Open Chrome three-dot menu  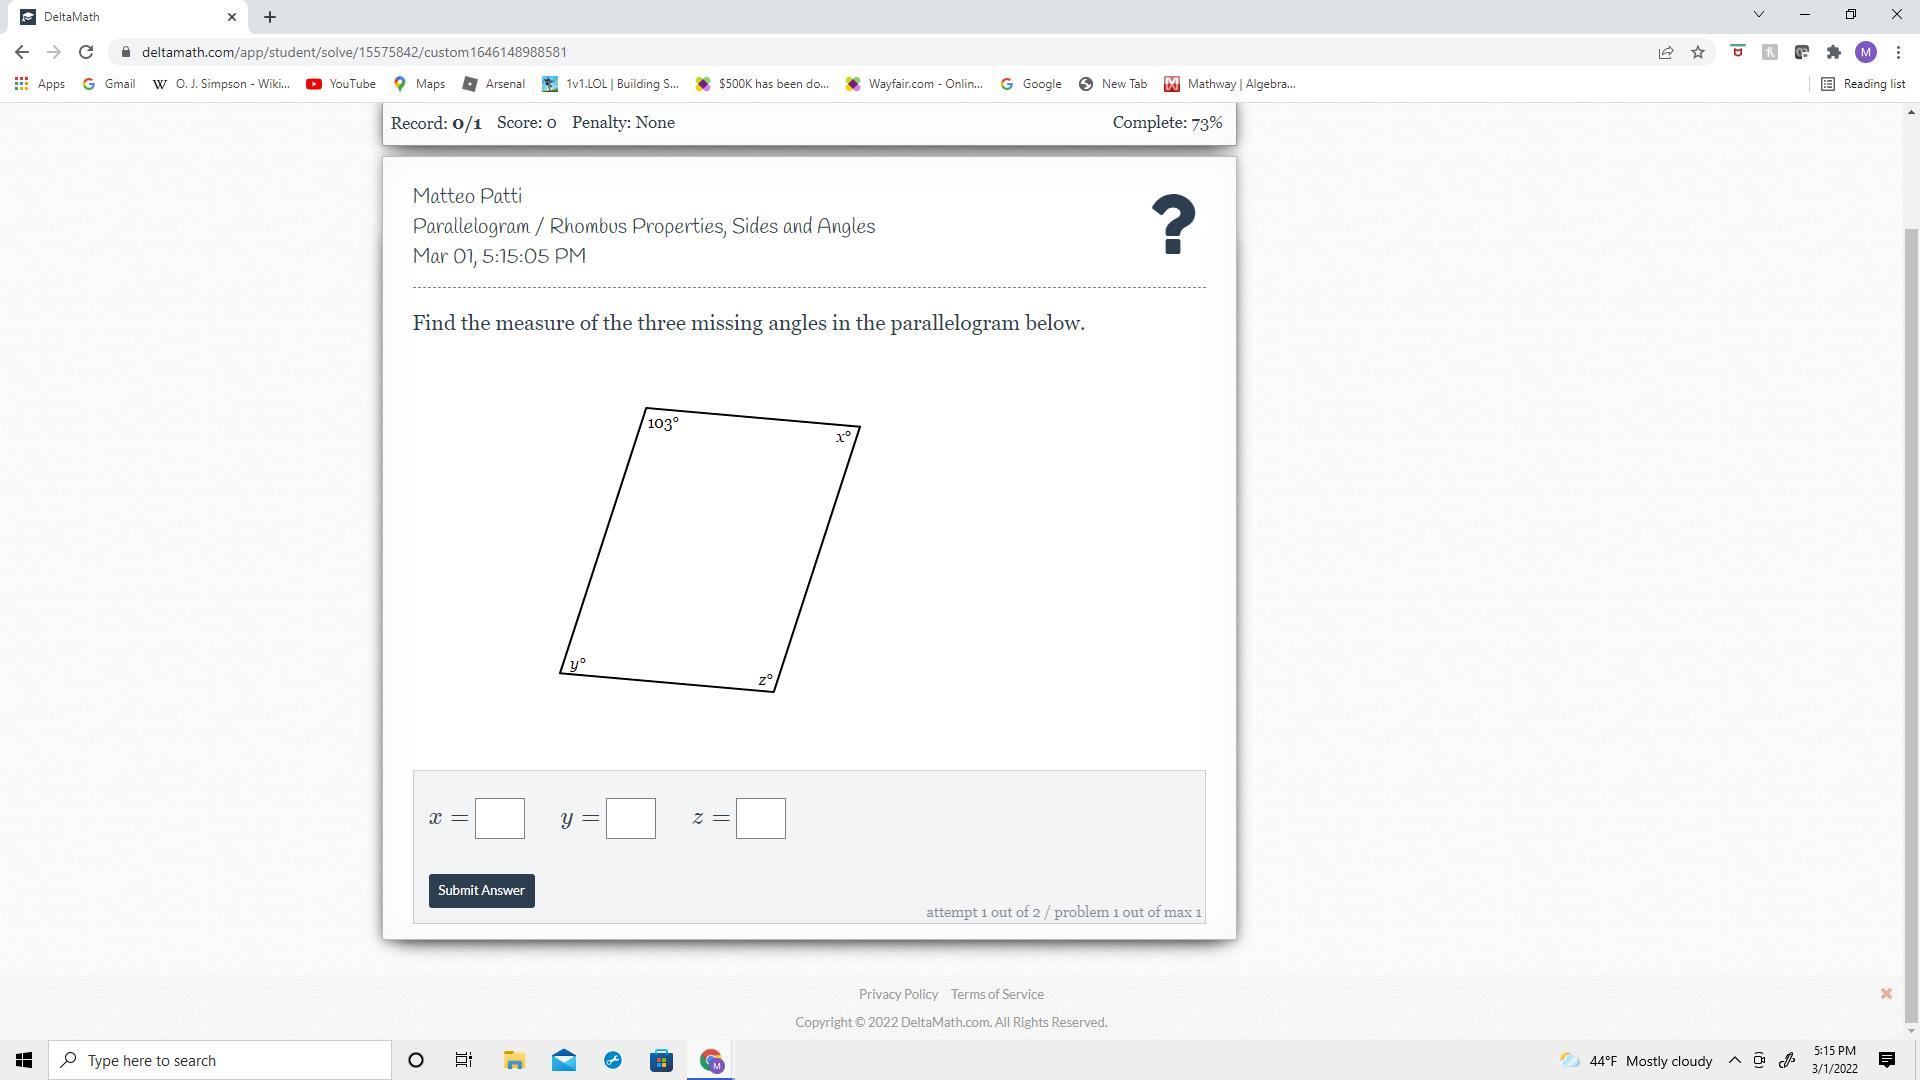1898,52
